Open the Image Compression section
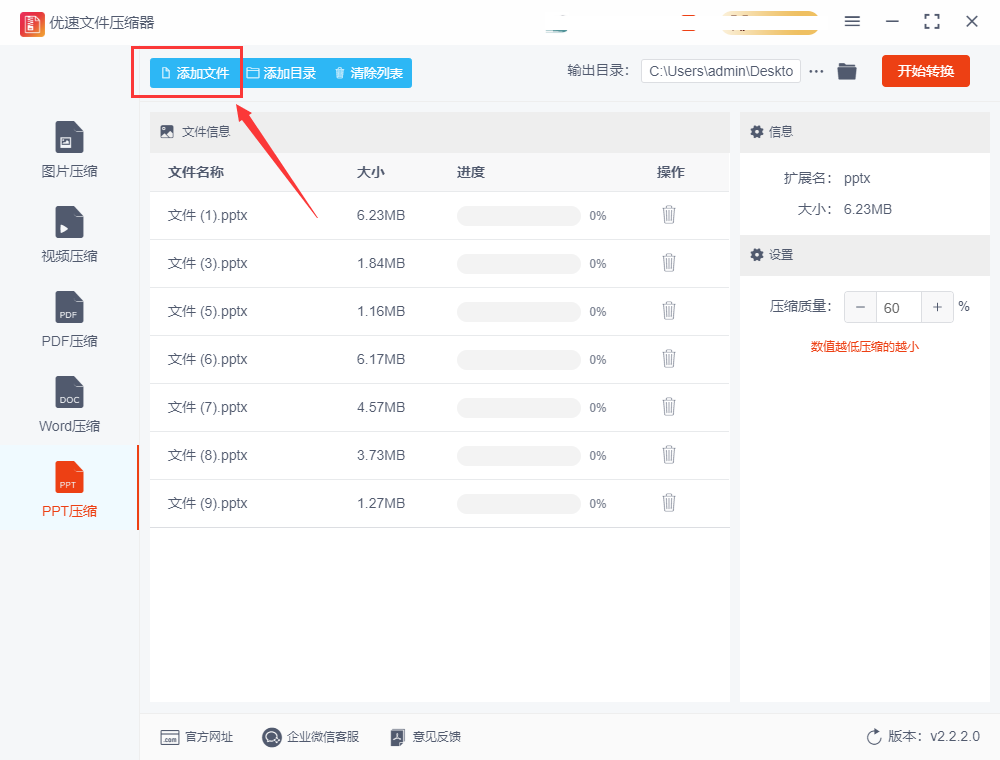1000x760 pixels. tap(70, 150)
